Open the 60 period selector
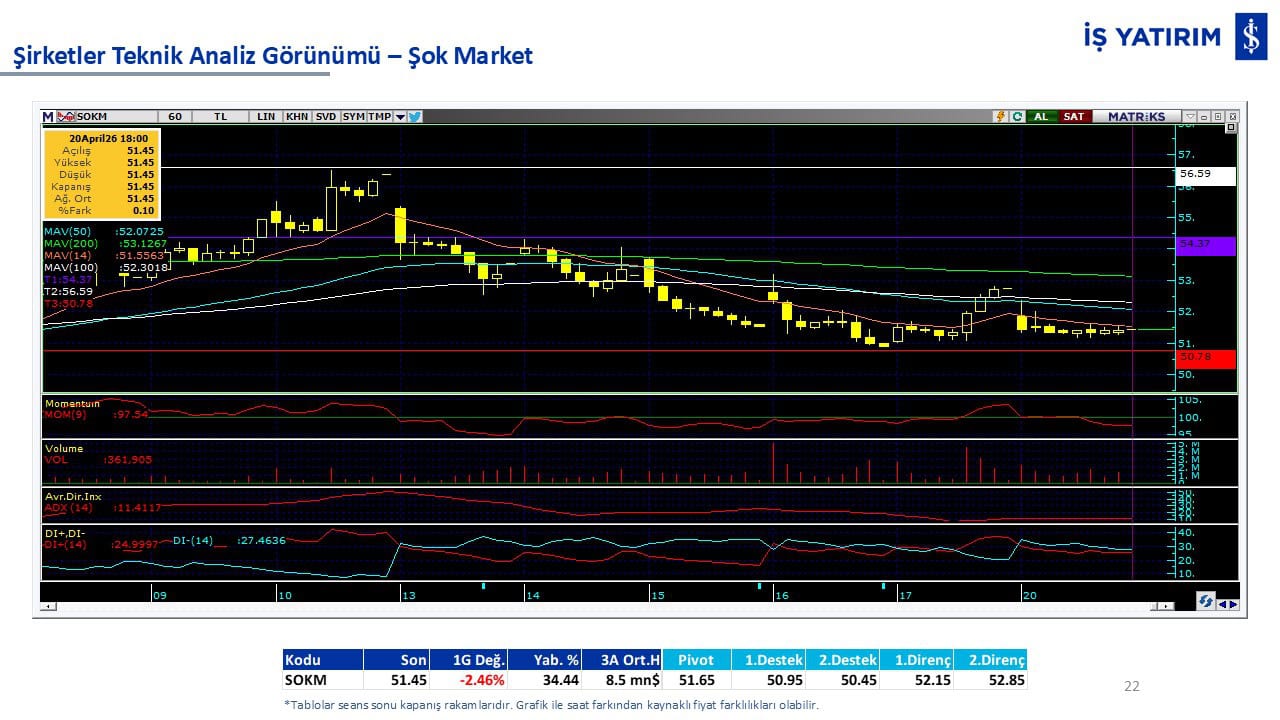The width and height of the screenshot is (1280, 720). [x=175, y=116]
